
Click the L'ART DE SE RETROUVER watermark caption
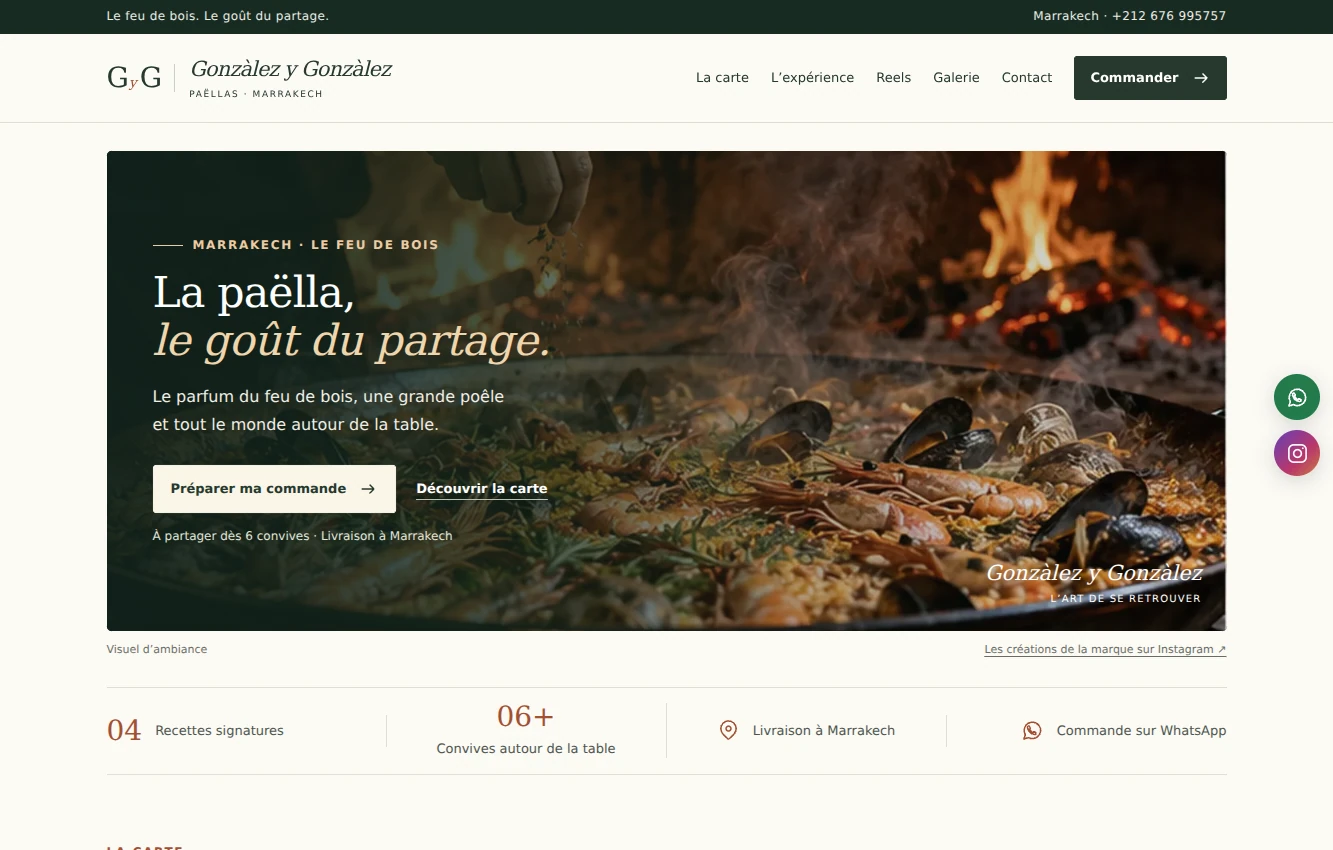pyautogui.click(x=1125, y=599)
